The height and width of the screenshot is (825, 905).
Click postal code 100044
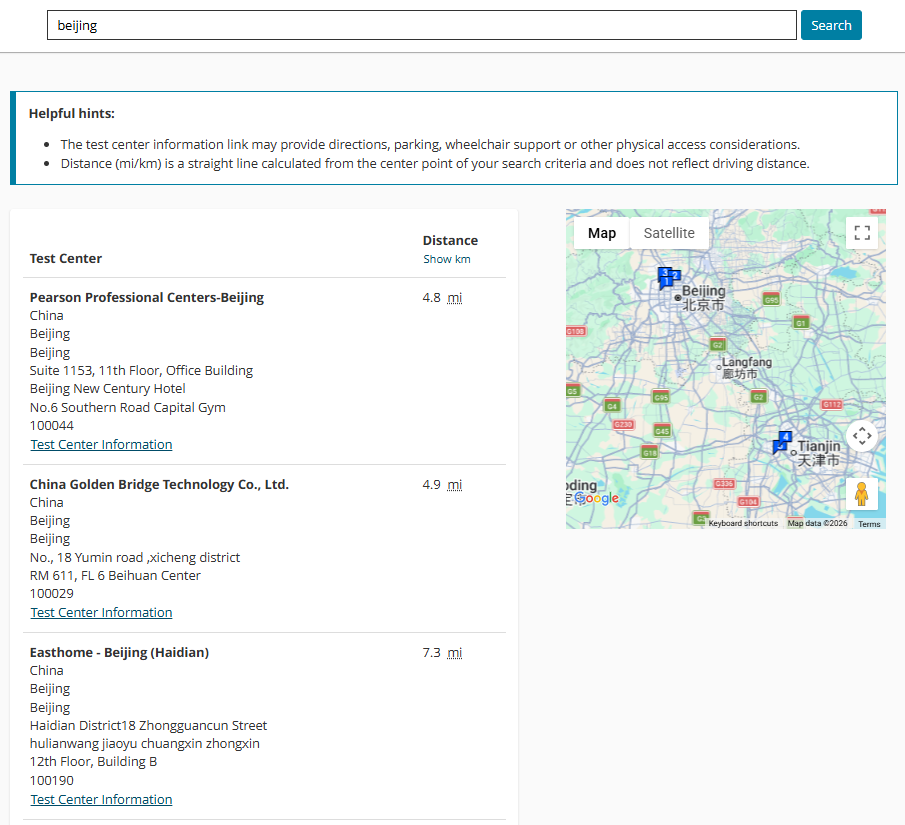click(52, 425)
